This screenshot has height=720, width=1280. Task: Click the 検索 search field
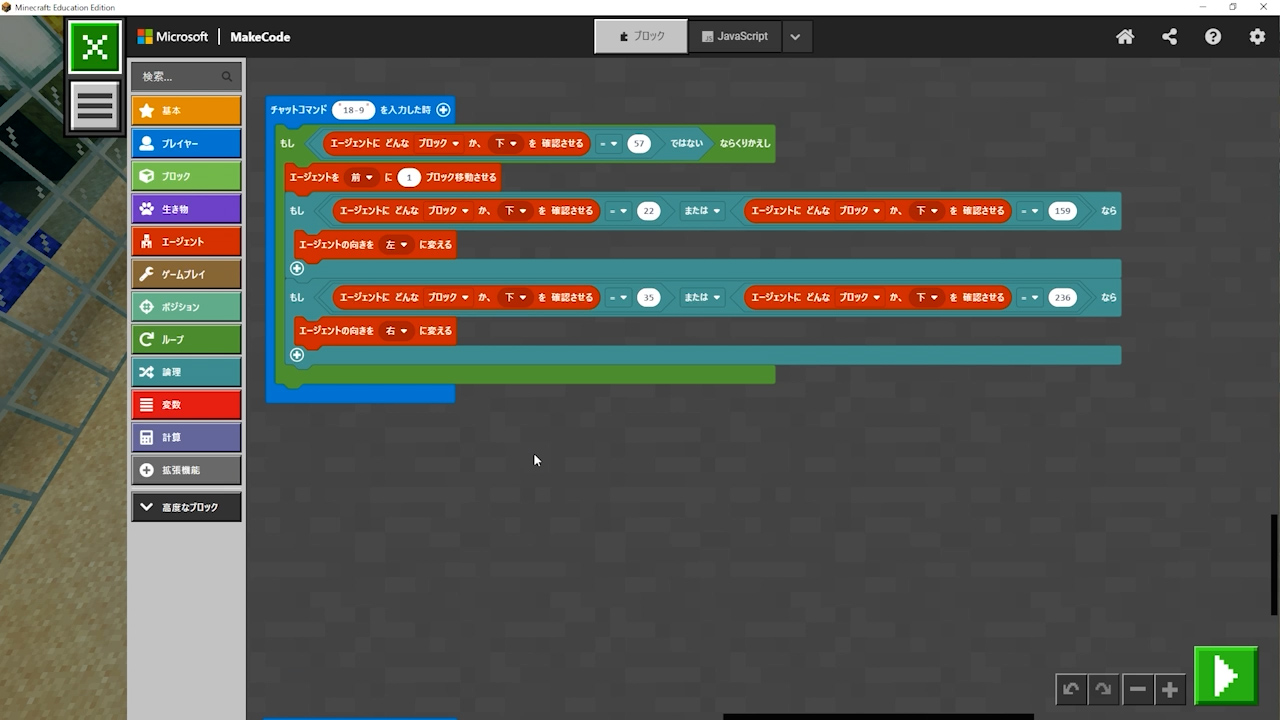pyautogui.click(x=180, y=76)
